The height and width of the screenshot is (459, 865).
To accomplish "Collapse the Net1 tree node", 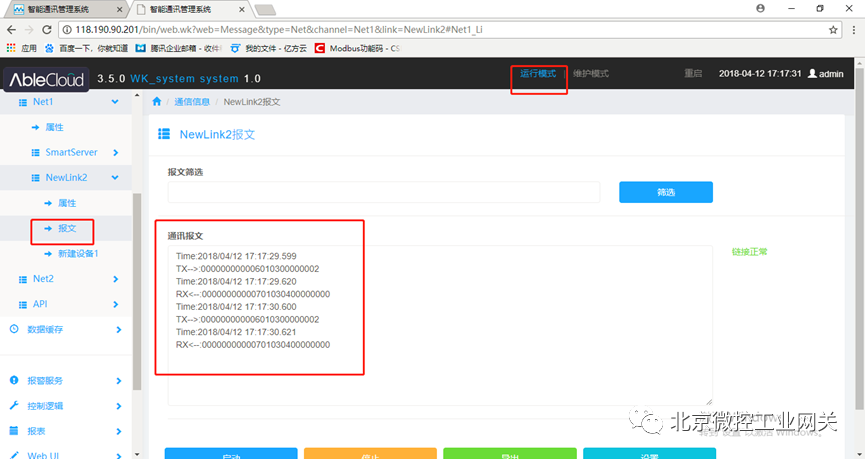I will 116,102.
